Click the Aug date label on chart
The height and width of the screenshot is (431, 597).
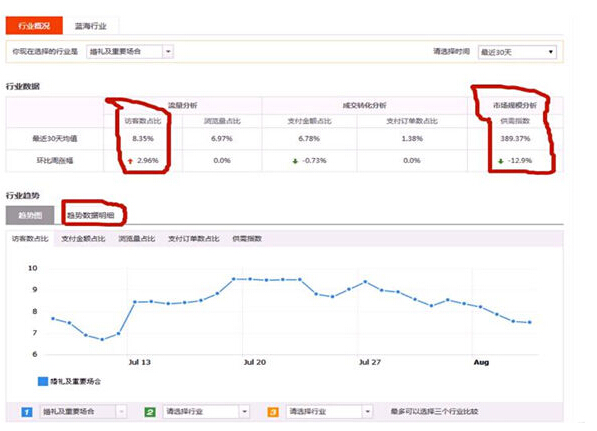coord(481,362)
